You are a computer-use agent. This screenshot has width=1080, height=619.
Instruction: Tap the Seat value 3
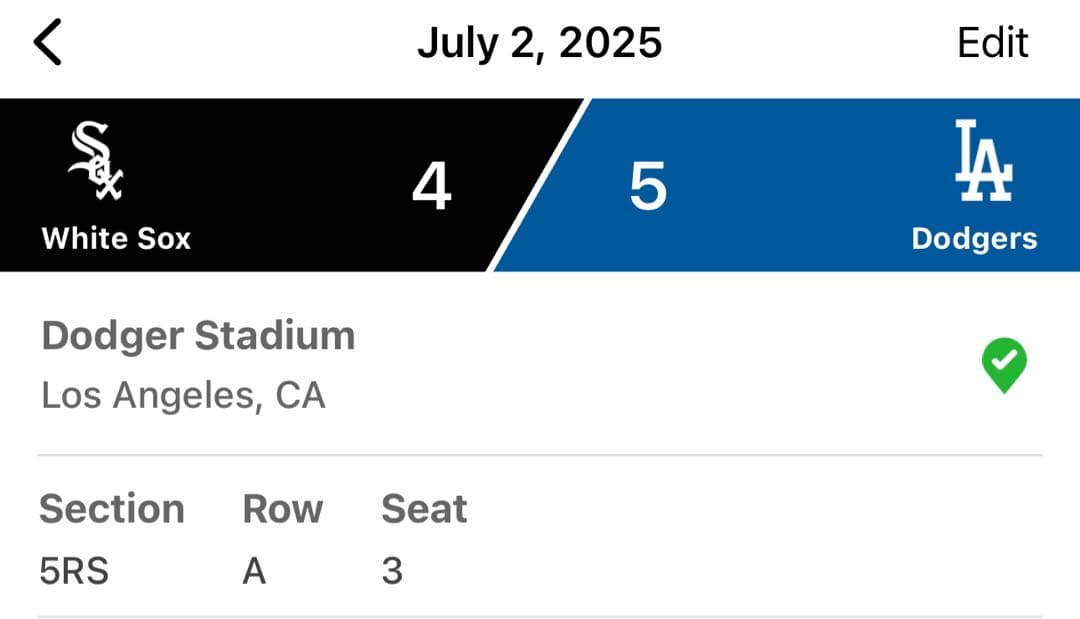coord(392,571)
